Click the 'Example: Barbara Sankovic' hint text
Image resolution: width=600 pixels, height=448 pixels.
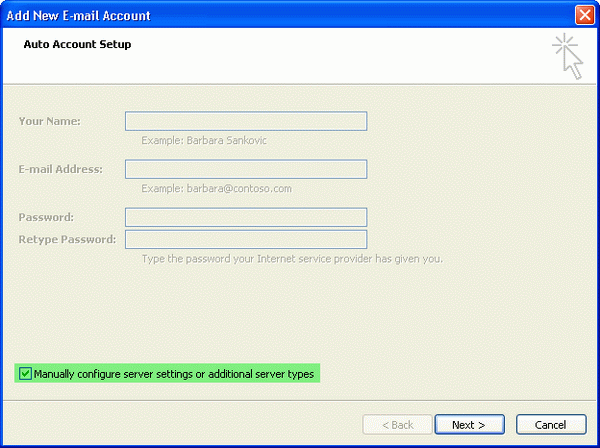pyautogui.click(x=204, y=140)
